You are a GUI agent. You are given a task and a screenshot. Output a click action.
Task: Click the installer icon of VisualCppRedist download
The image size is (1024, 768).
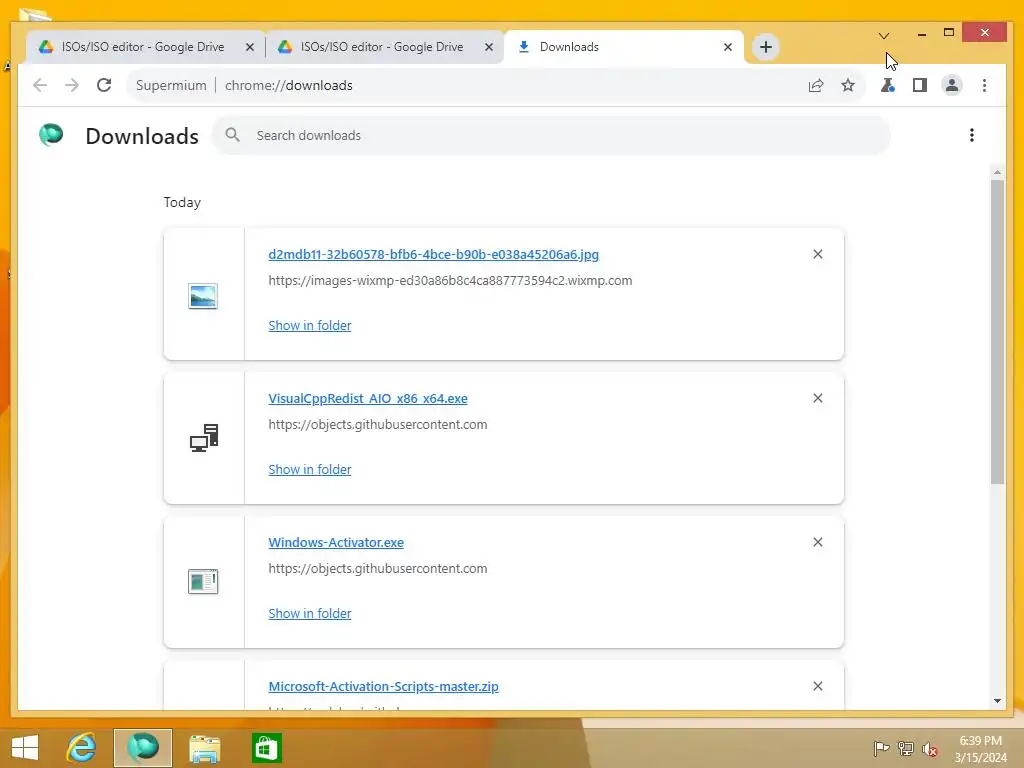204,438
